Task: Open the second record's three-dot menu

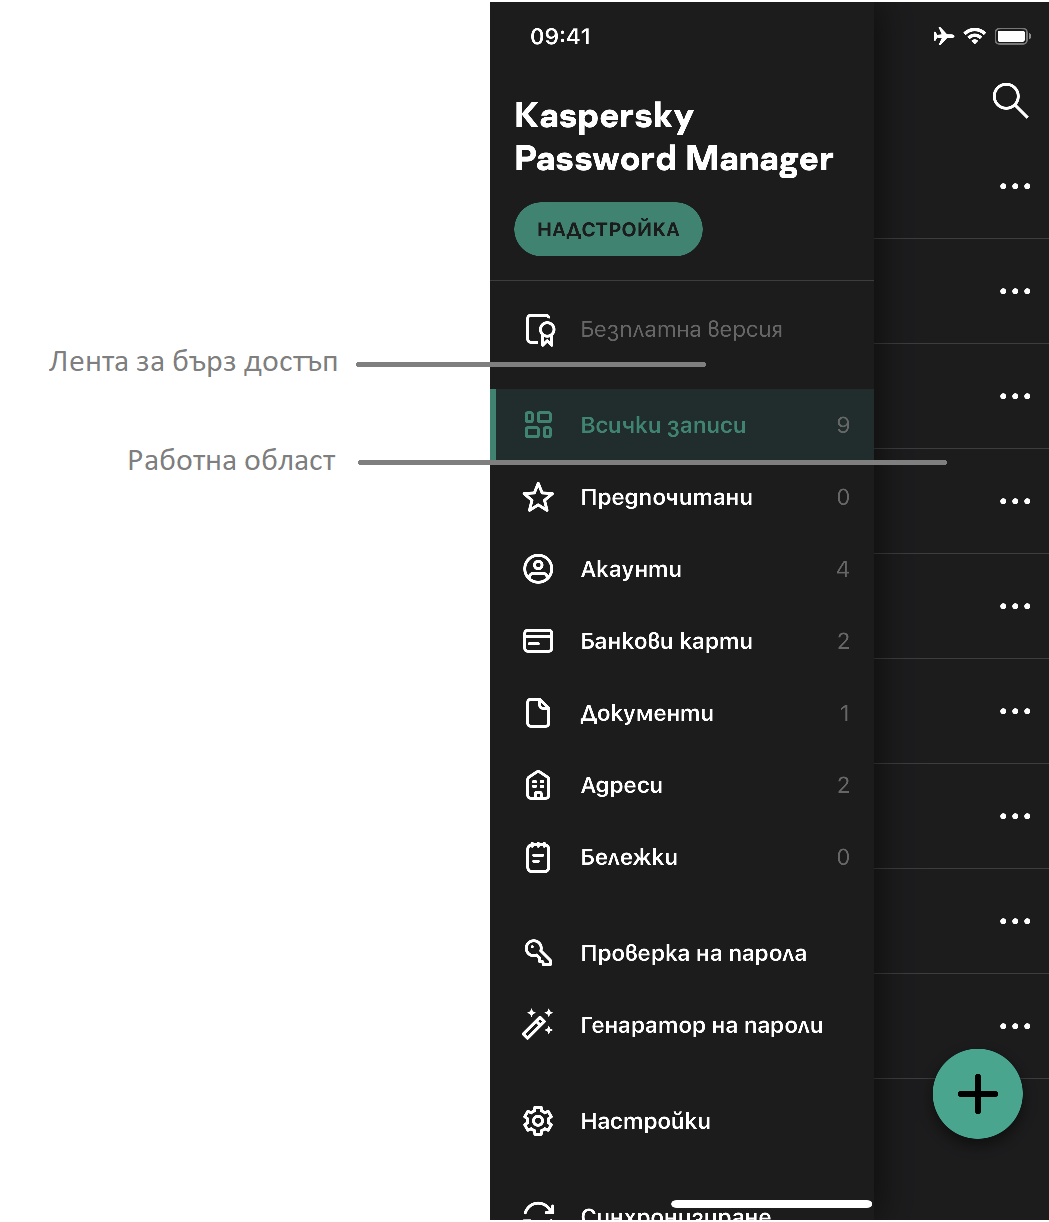Action: (1014, 291)
